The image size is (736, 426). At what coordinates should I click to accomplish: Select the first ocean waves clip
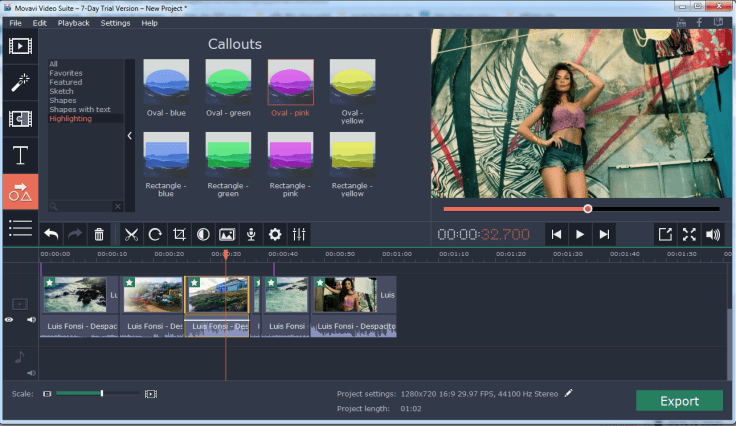point(79,306)
